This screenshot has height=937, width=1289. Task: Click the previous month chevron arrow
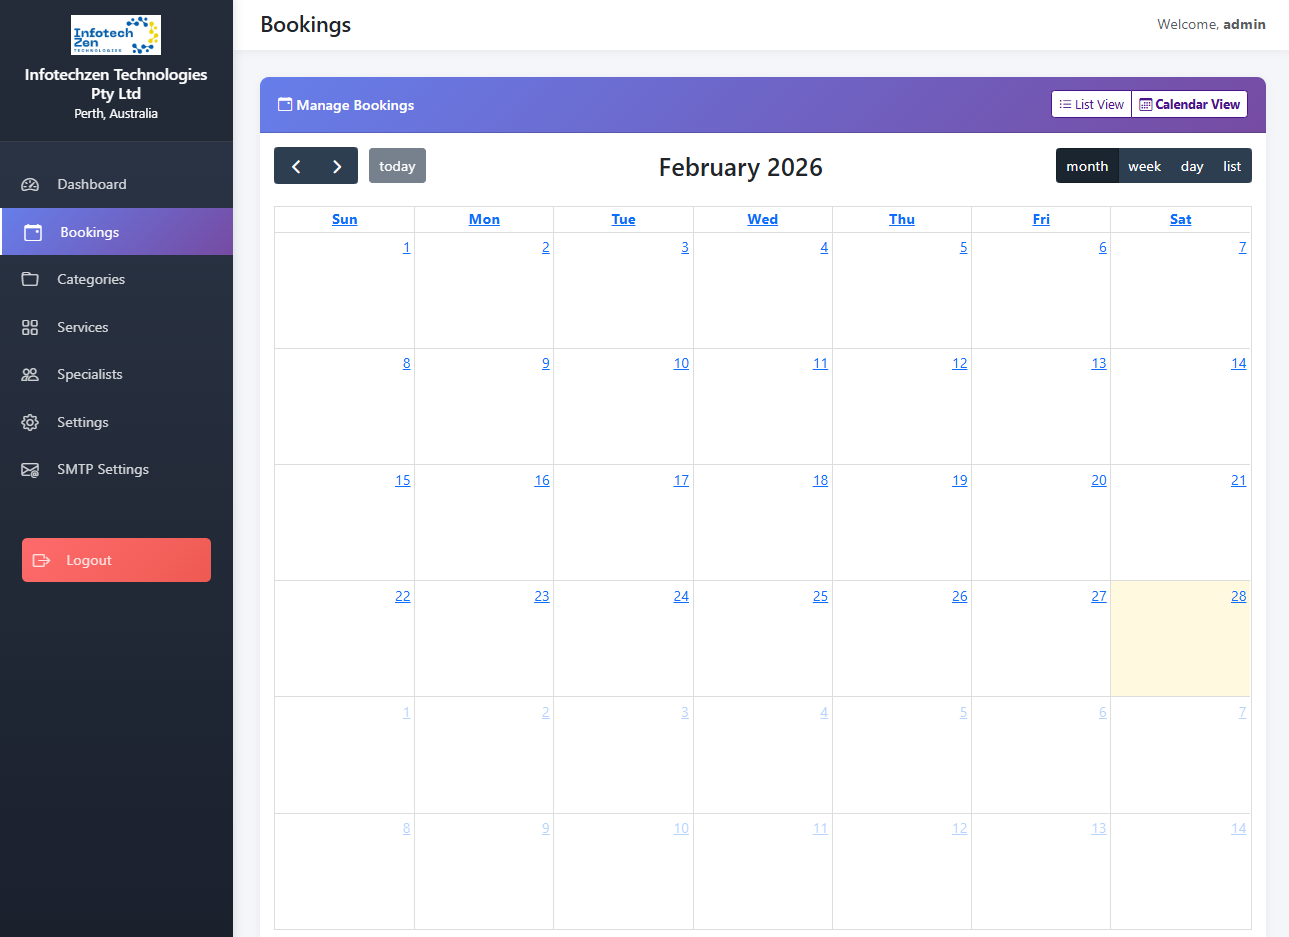(295, 165)
